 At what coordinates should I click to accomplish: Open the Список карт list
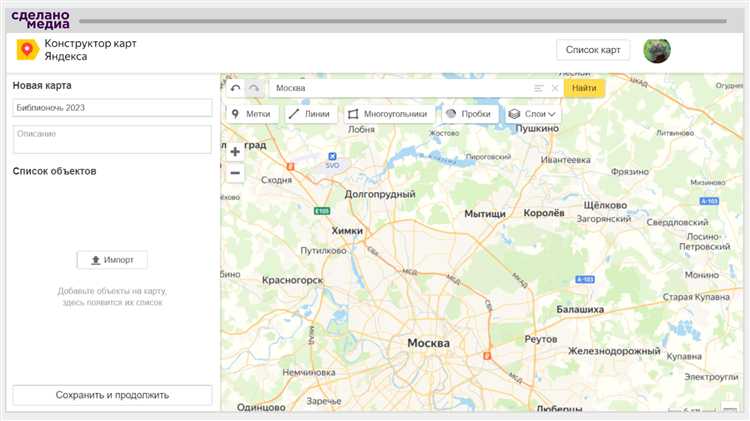click(x=593, y=50)
